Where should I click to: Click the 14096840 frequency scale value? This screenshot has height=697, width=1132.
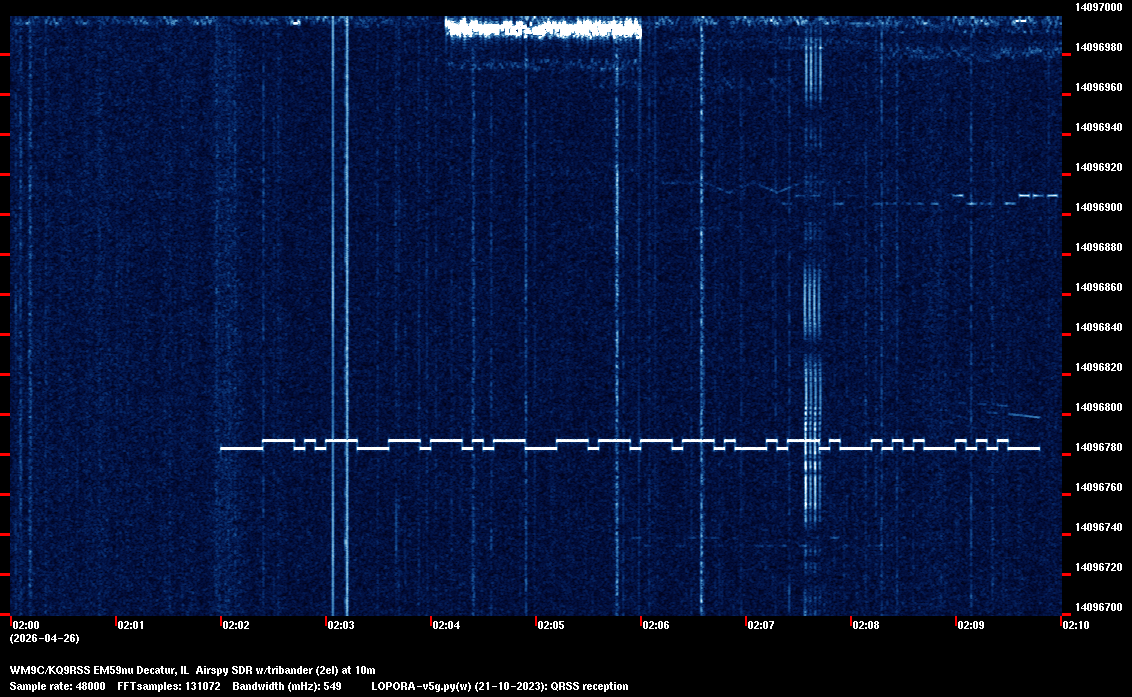click(1097, 327)
